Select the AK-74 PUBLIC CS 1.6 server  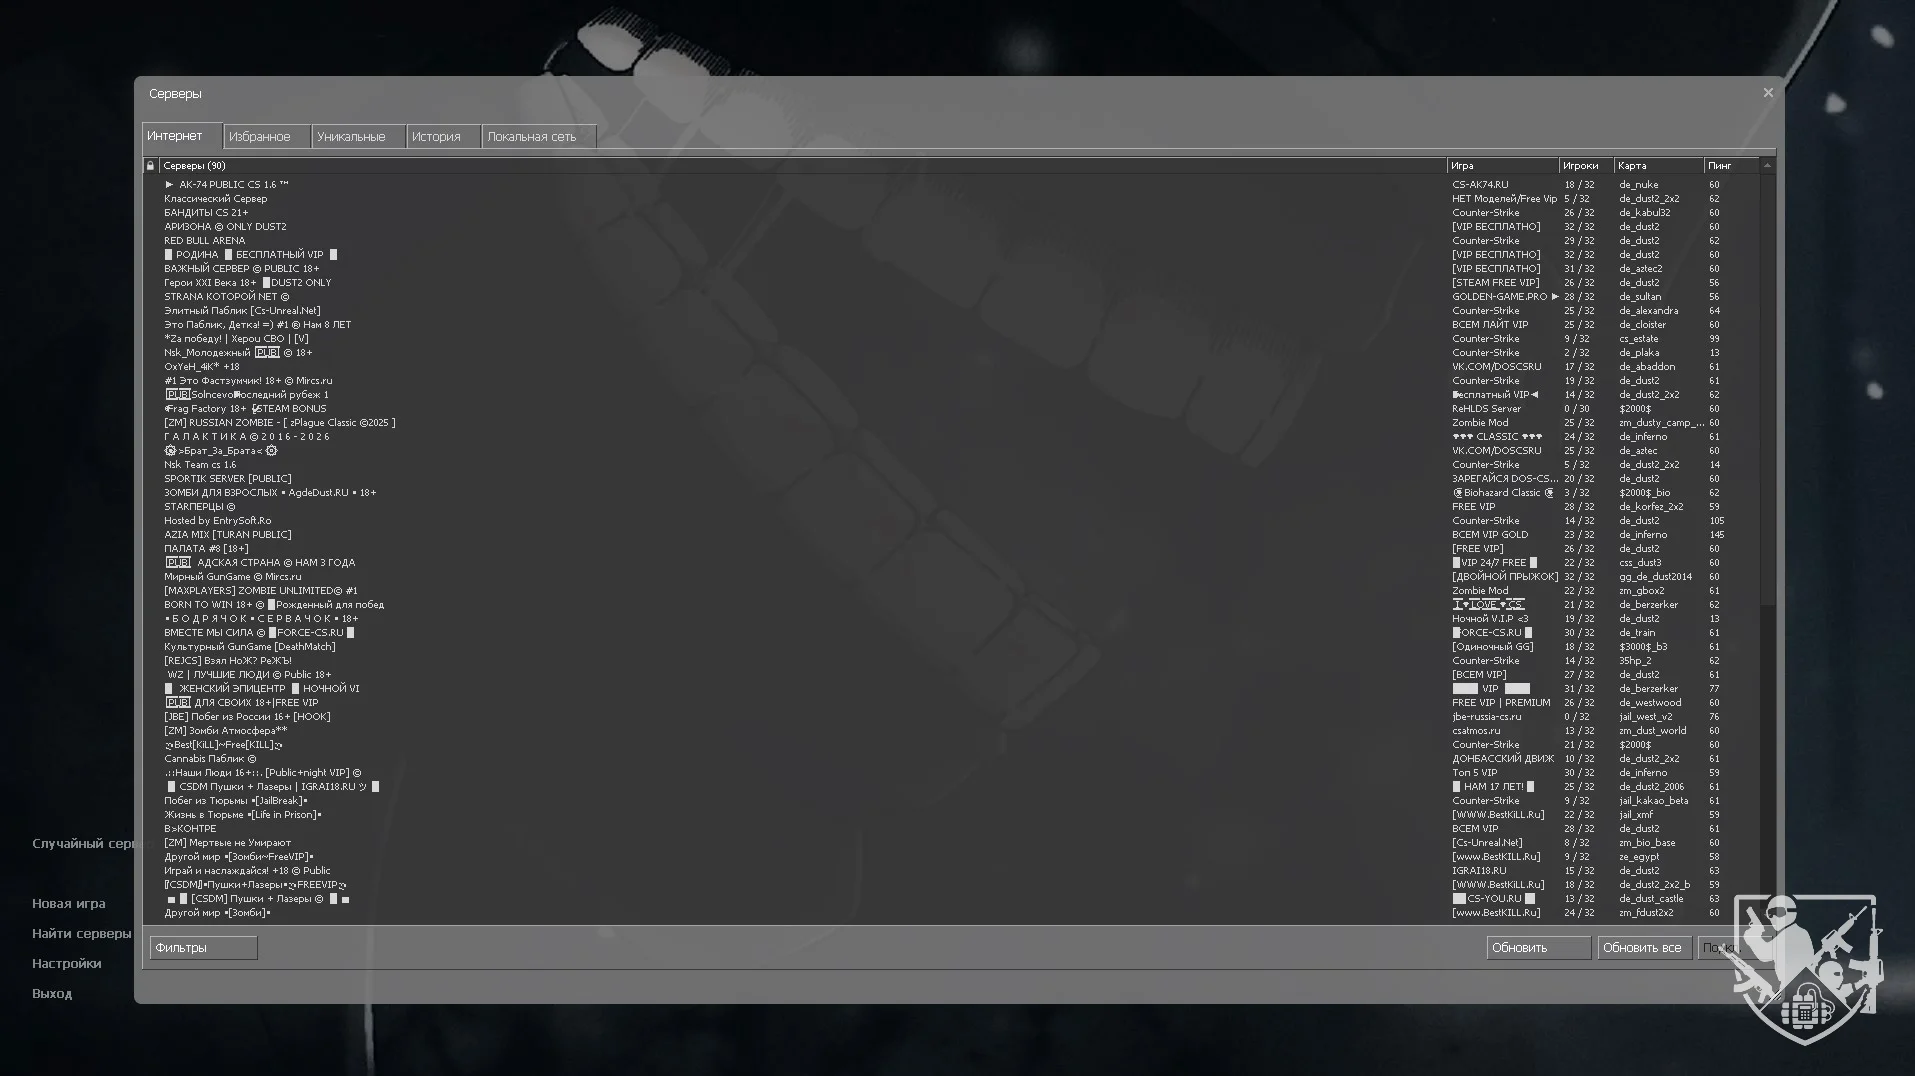pos(233,185)
